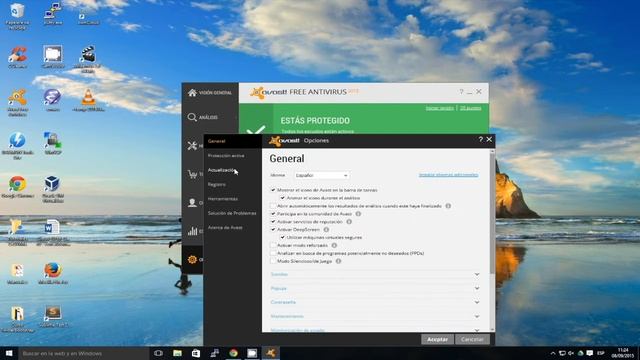Expand the Sonidos section
Viewport: 640px width, 360px height.
click(x=375, y=274)
